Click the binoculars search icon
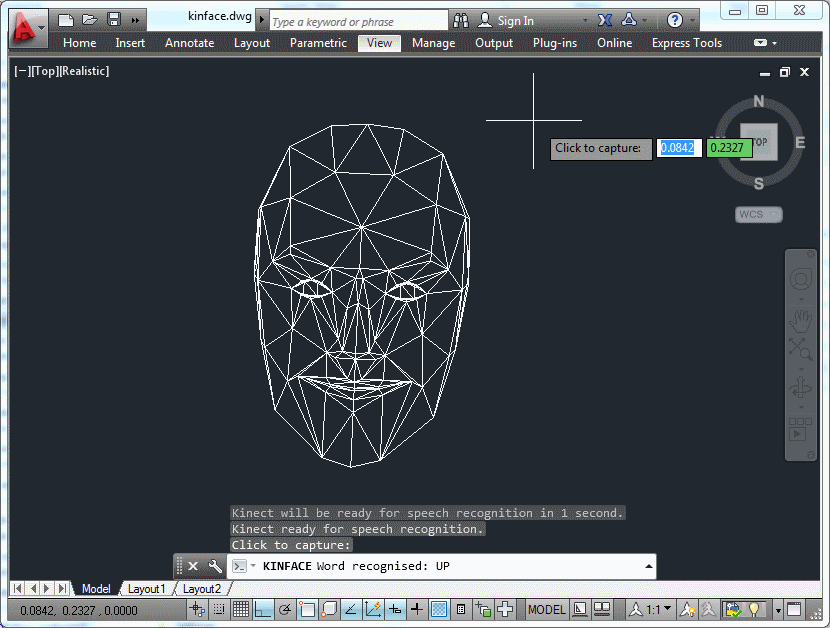 click(x=461, y=20)
